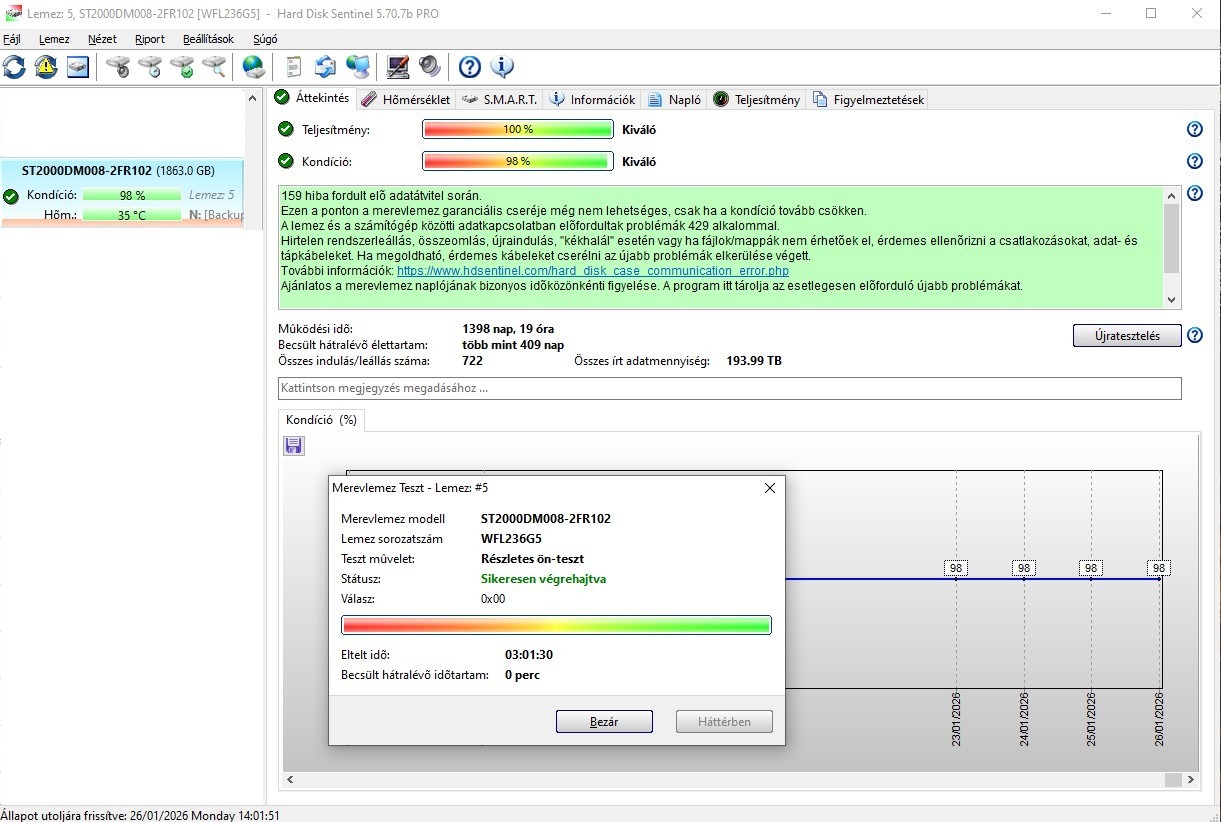
Task: Click the 1398 nap, 19 óra value
Action: pos(508,329)
